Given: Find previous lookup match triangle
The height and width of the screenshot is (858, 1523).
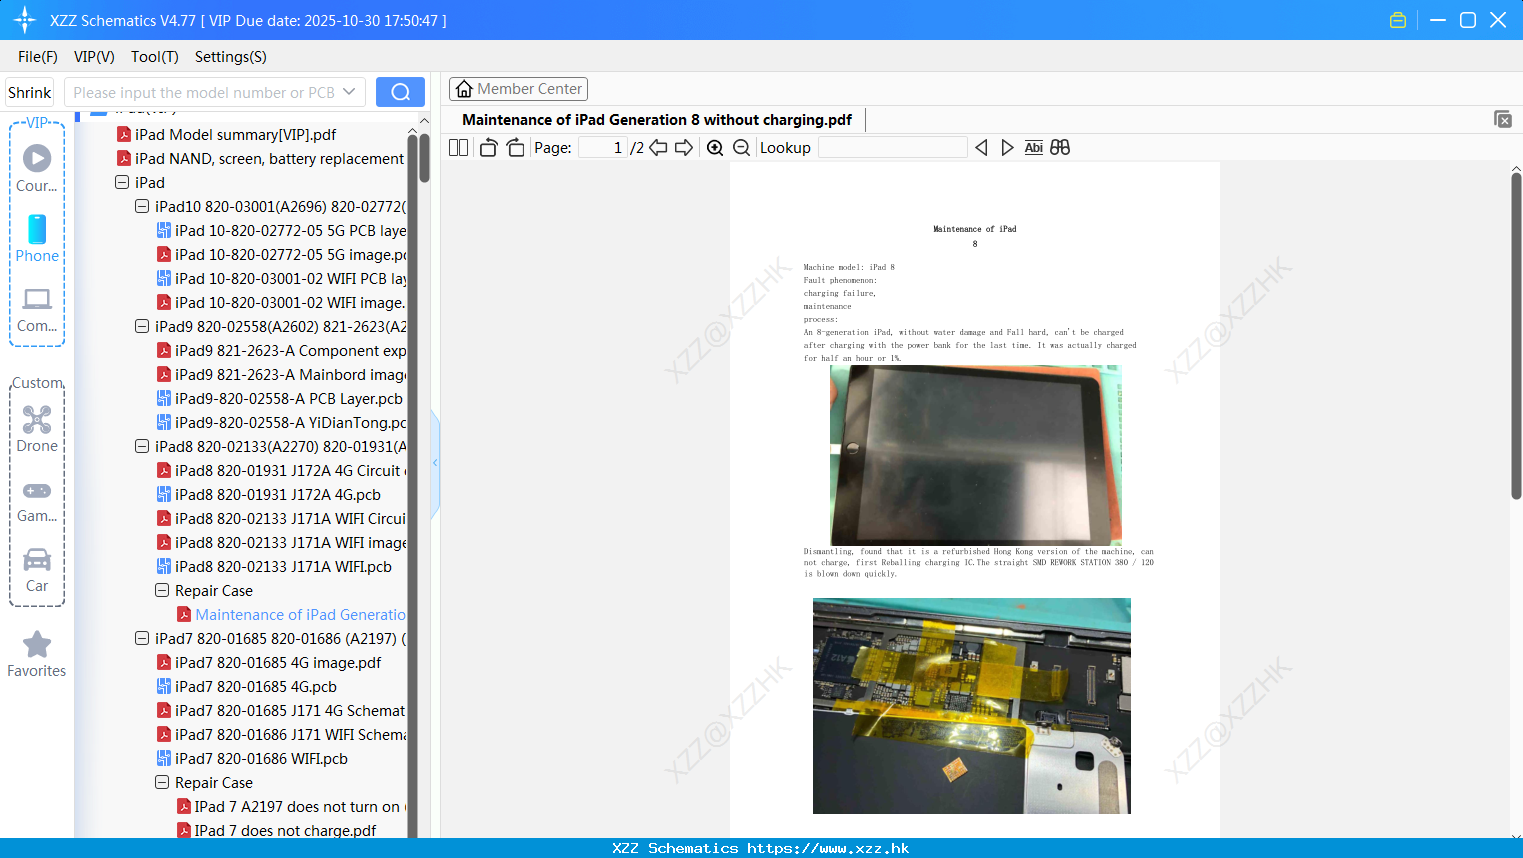Looking at the screenshot, I should (x=981, y=148).
